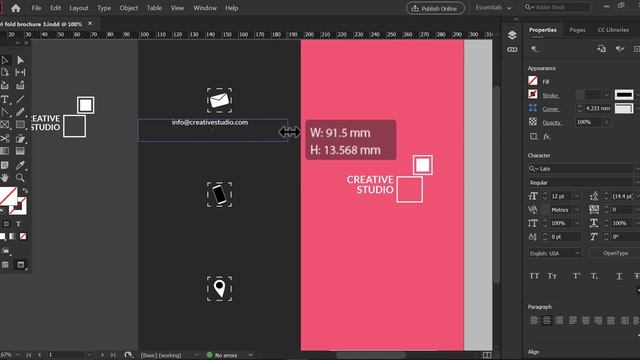Open the Opacity effects link
This screenshot has height=360, width=640.
point(552,122)
